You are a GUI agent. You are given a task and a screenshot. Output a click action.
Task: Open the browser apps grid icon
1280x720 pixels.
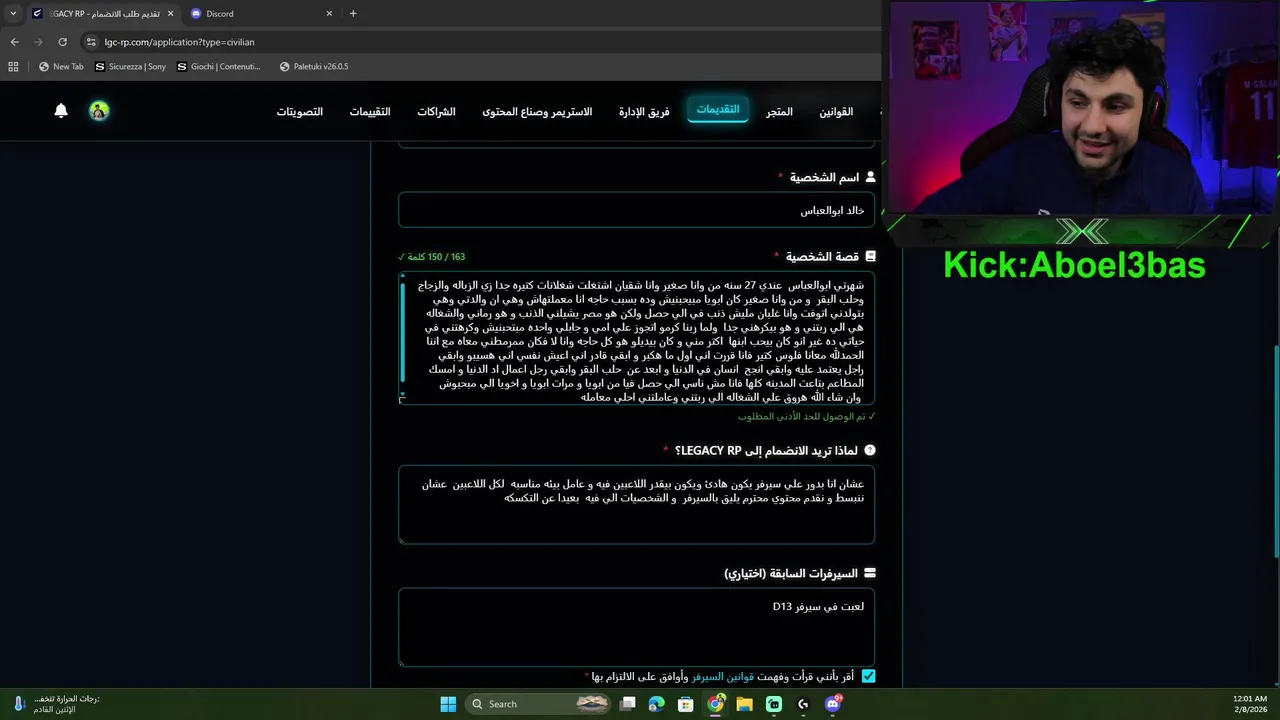coord(13,67)
